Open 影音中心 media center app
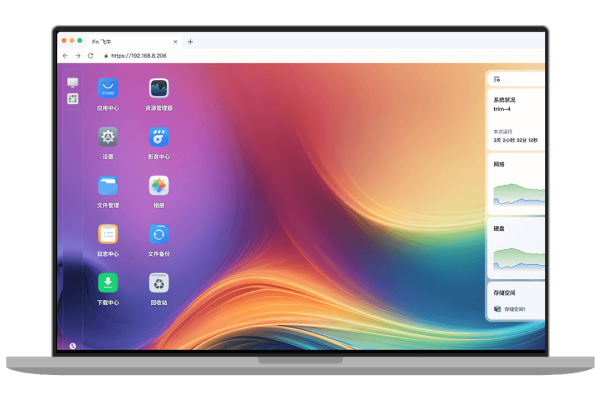600x400 pixels. point(158,136)
